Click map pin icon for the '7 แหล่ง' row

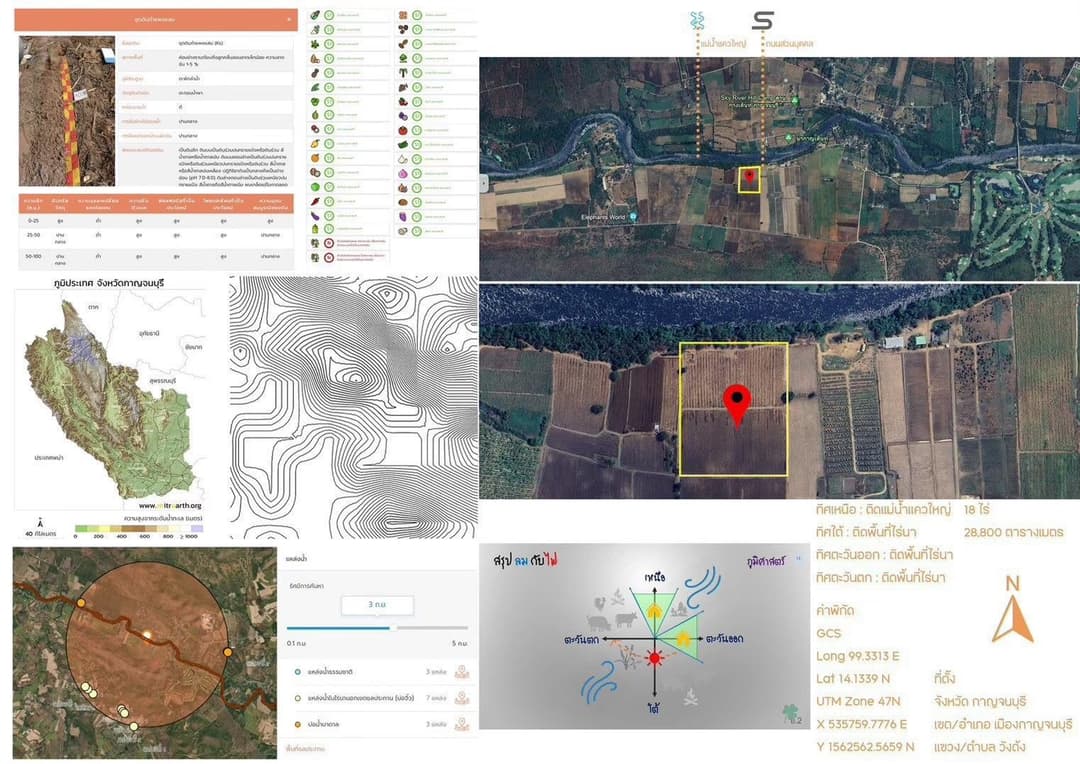pyautogui.click(x=461, y=698)
